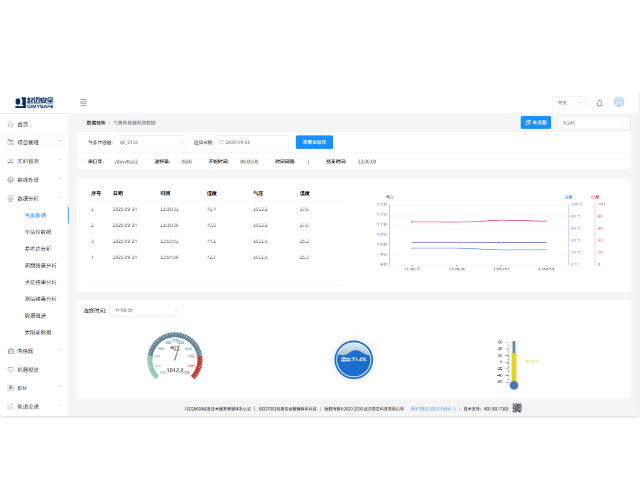The height and width of the screenshot is (480, 640).
Task: Collapse the sidebar with the hamburger icon
Action: 83,102
